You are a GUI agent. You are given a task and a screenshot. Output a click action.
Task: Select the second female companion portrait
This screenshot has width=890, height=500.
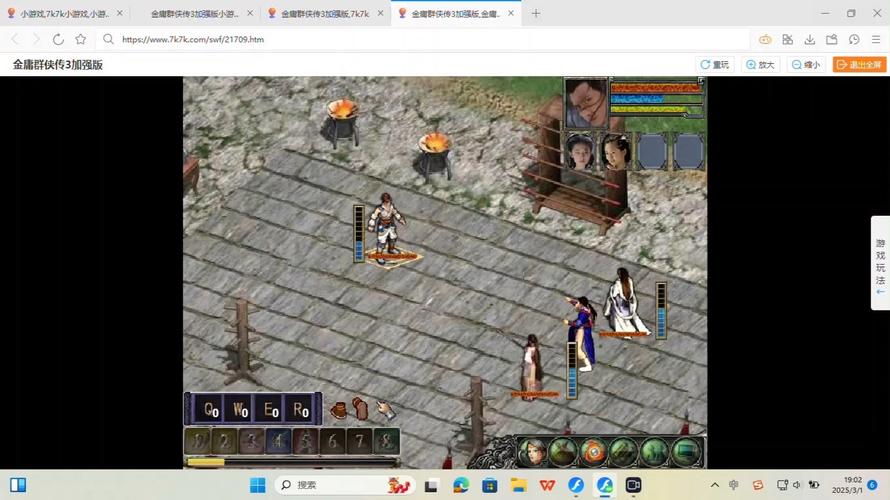click(x=616, y=152)
